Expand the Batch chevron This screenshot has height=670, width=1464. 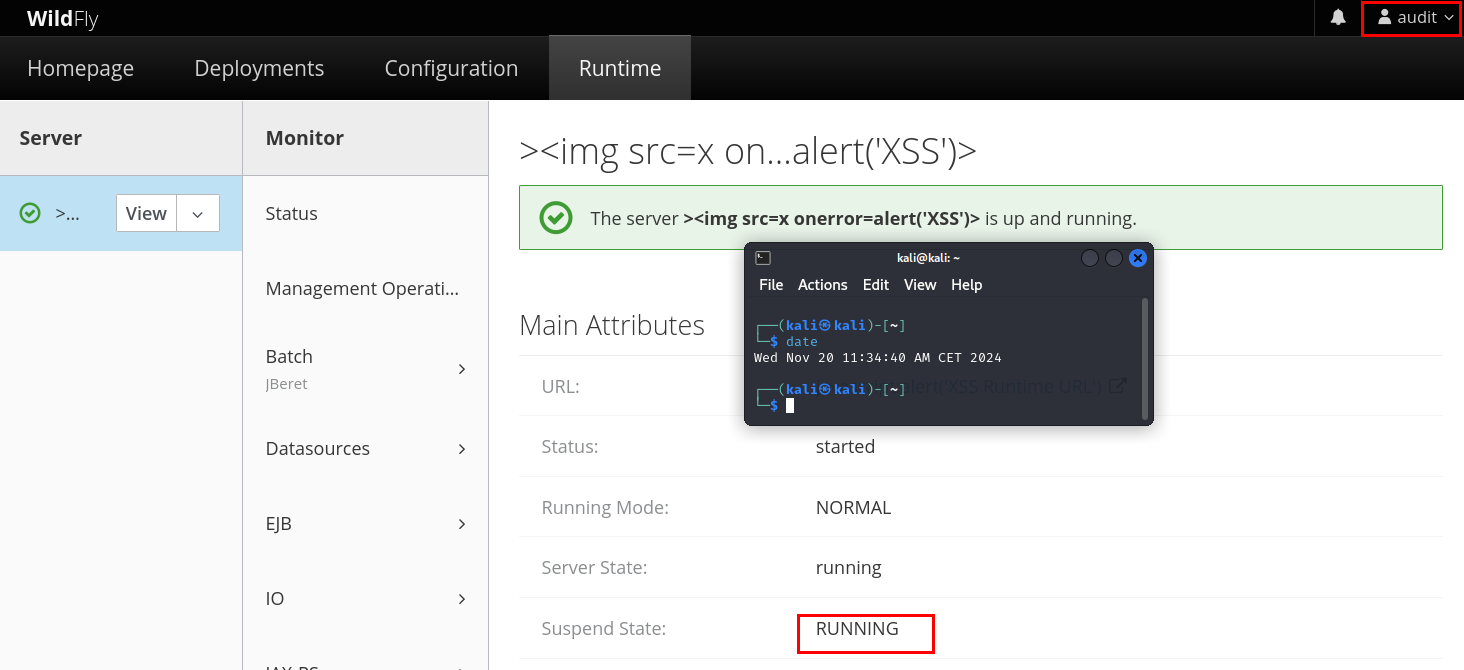pyautogui.click(x=462, y=369)
